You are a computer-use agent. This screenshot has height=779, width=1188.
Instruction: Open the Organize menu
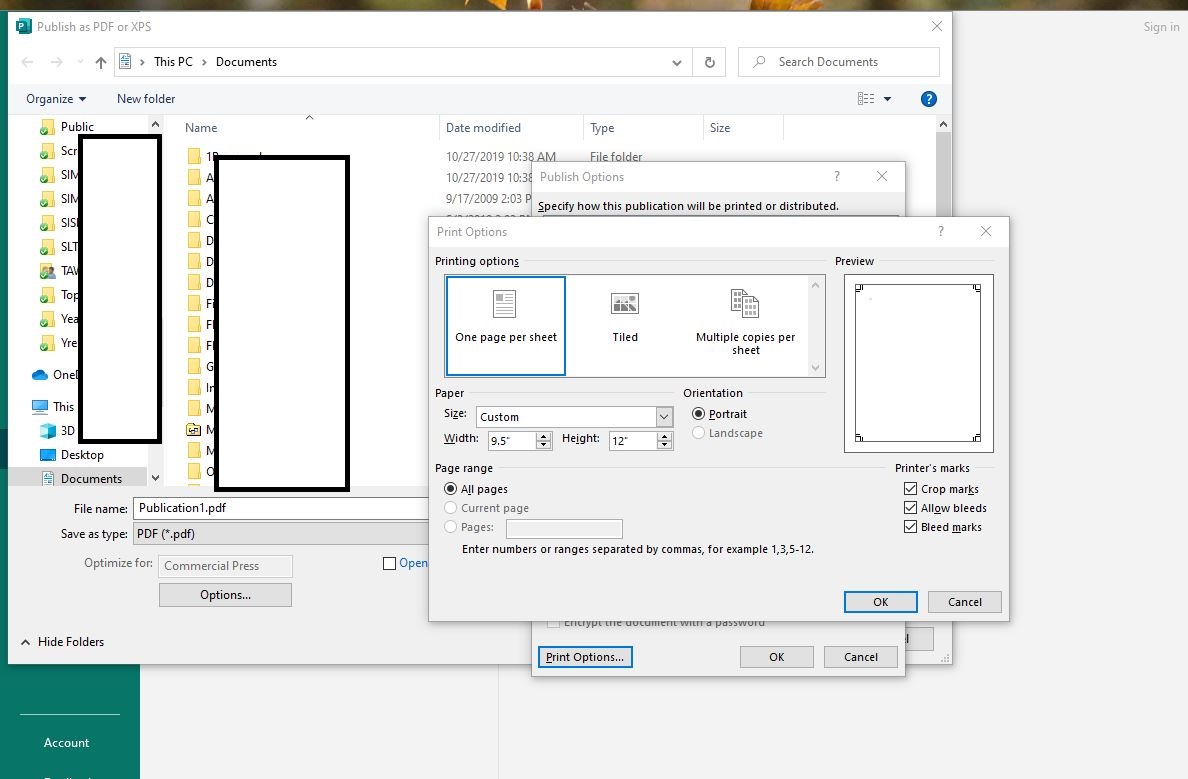click(56, 99)
